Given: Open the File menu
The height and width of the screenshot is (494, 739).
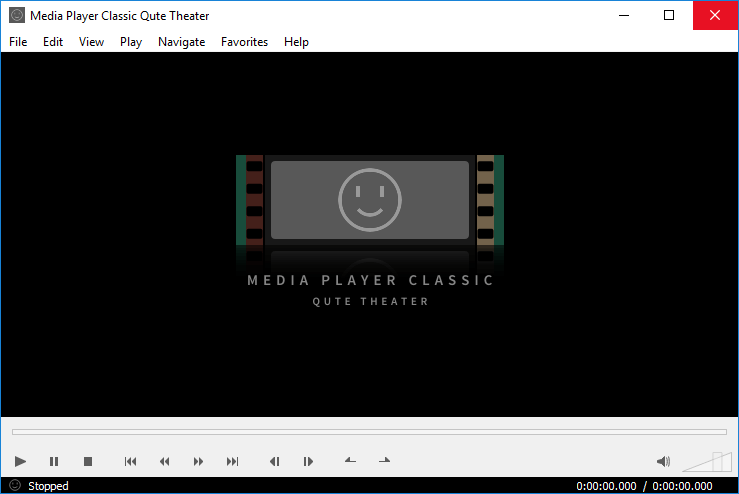Looking at the screenshot, I should (x=18, y=42).
